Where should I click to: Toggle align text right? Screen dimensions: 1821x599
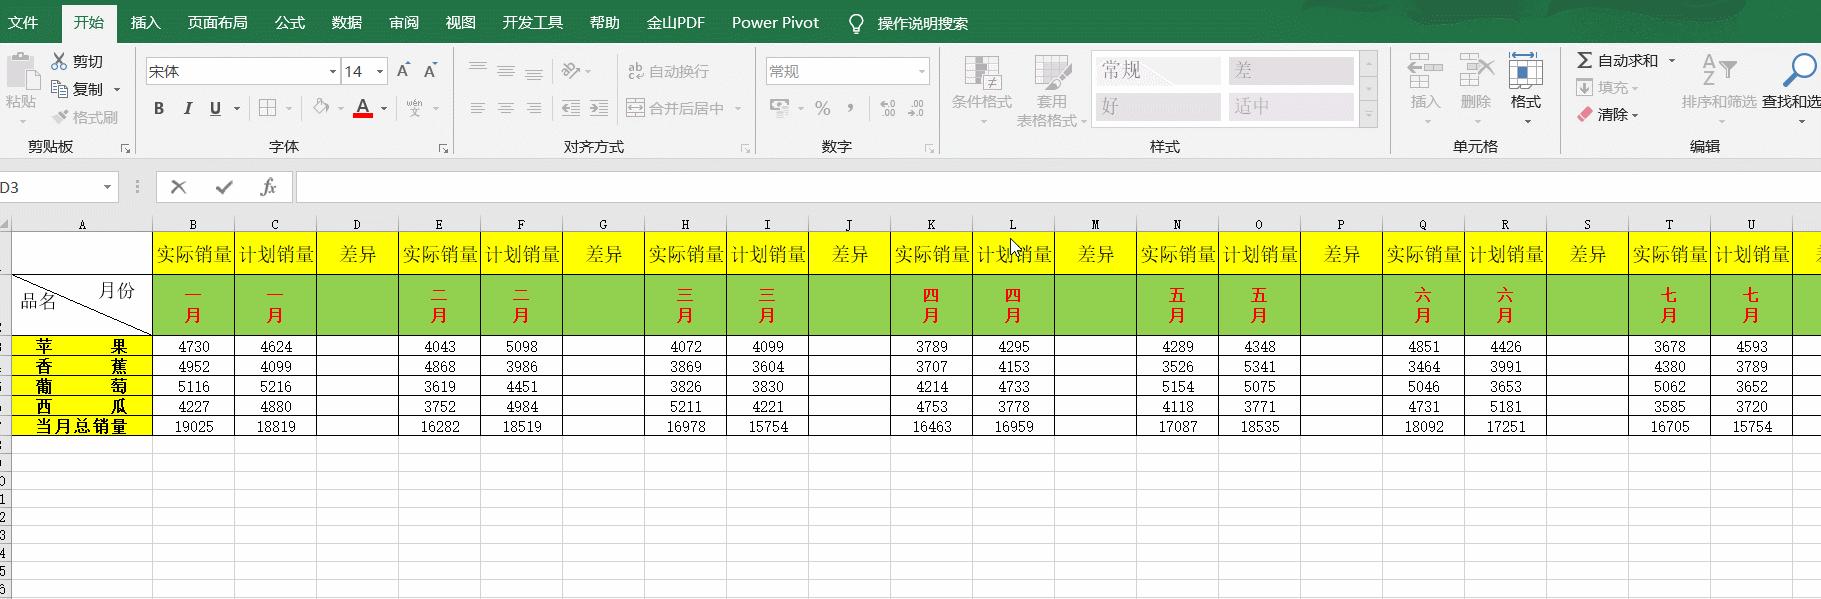[x=534, y=108]
